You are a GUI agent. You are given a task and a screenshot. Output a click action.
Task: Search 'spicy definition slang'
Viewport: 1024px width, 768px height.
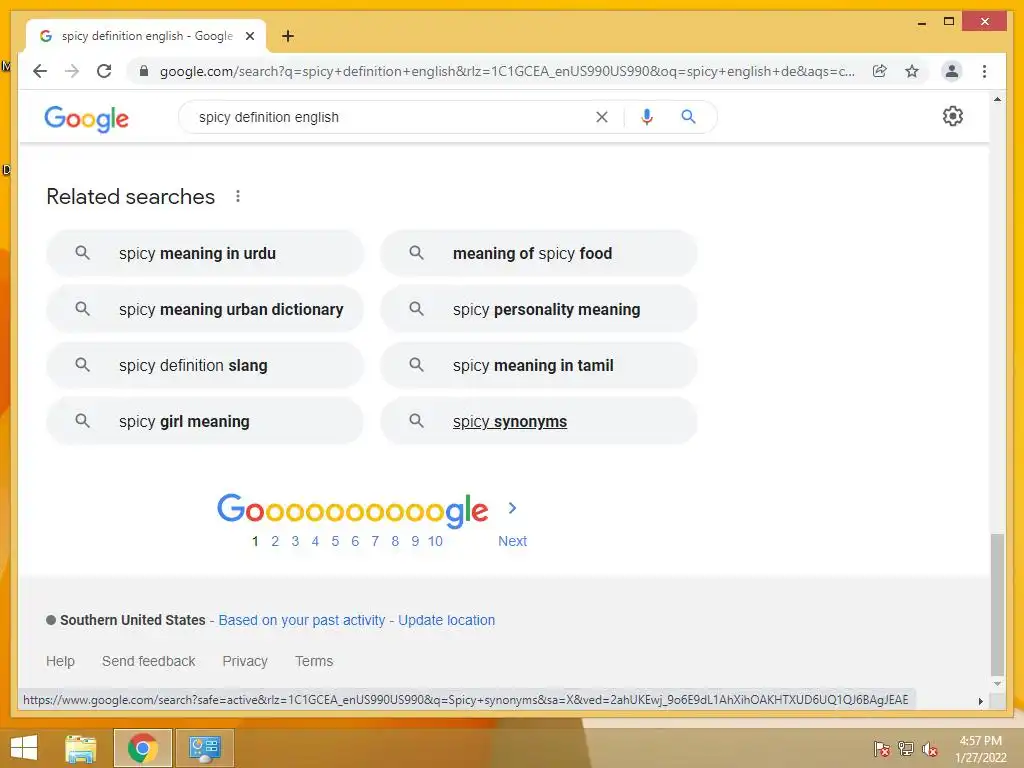click(x=204, y=366)
